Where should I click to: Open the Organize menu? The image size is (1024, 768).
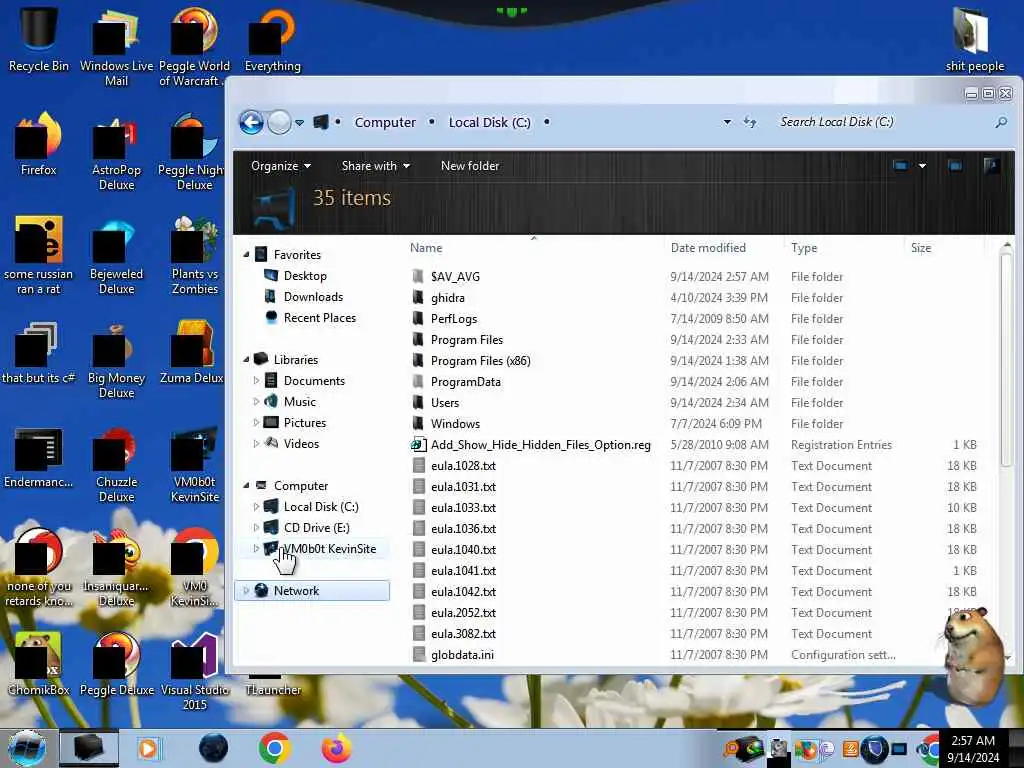coord(281,166)
